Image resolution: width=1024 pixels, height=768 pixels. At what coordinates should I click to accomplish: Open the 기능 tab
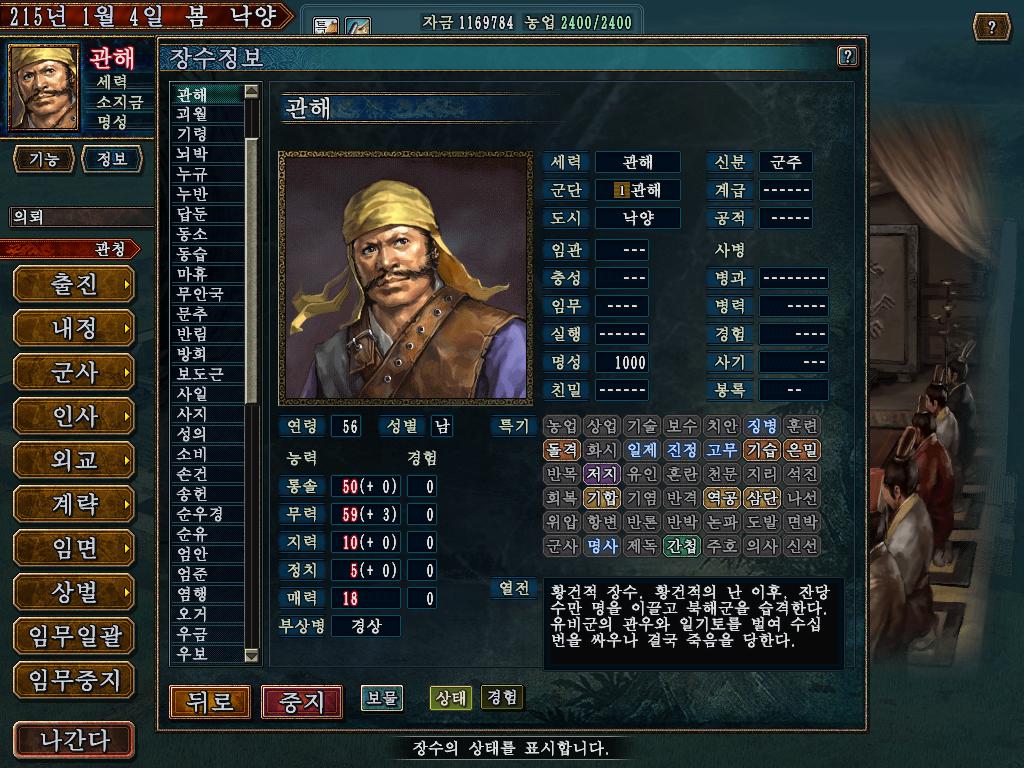pos(44,159)
